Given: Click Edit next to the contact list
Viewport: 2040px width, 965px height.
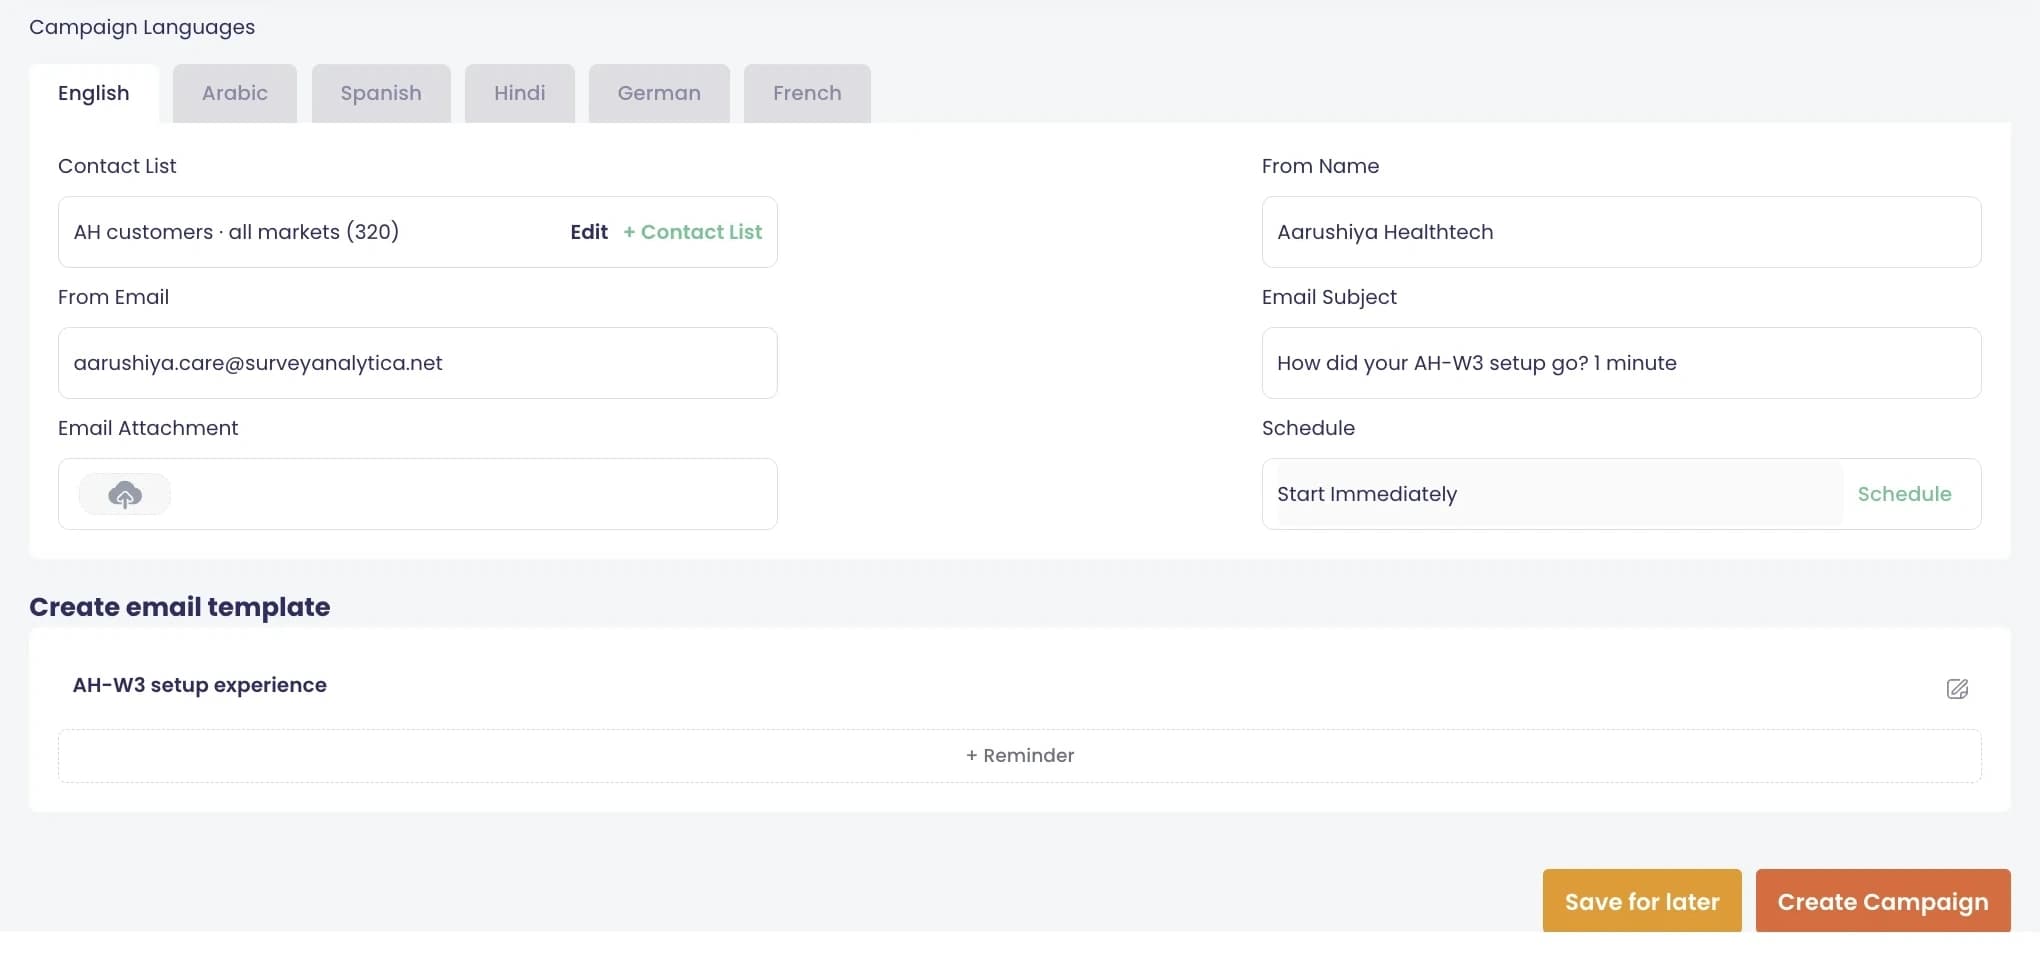Looking at the screenshot, I should 589,232.
